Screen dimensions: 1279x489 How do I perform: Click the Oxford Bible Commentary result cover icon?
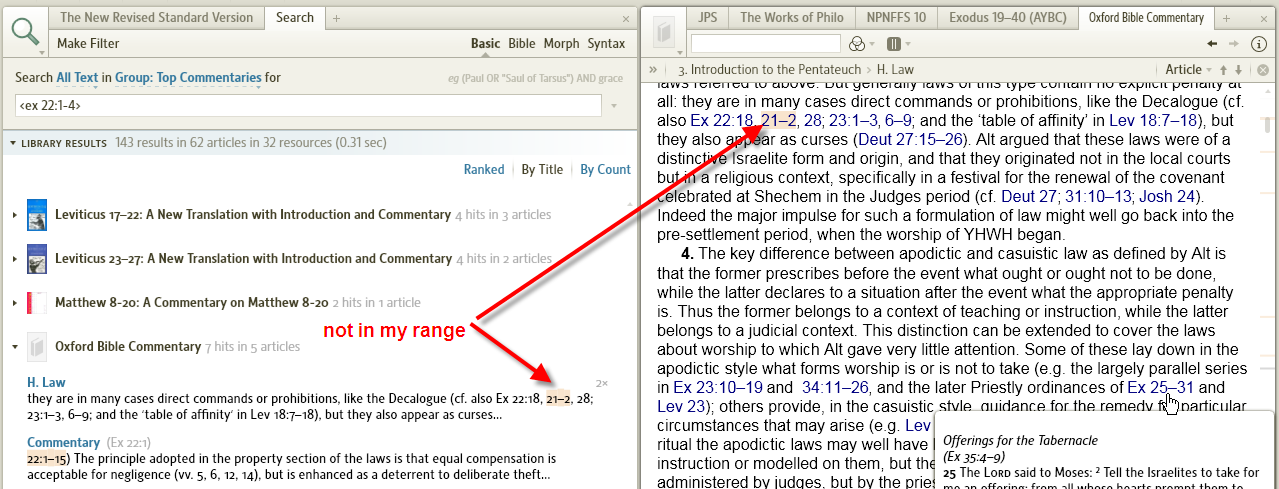37,347
